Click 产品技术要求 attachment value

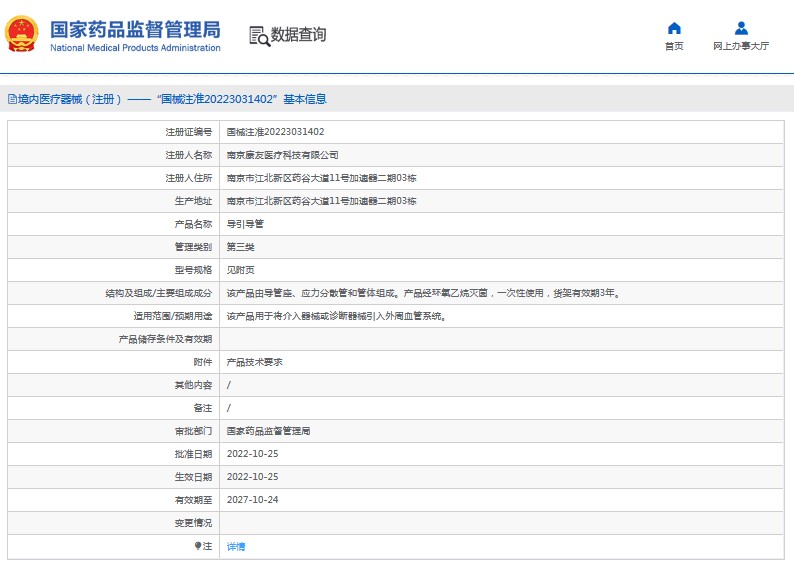(x=255, y=362)
